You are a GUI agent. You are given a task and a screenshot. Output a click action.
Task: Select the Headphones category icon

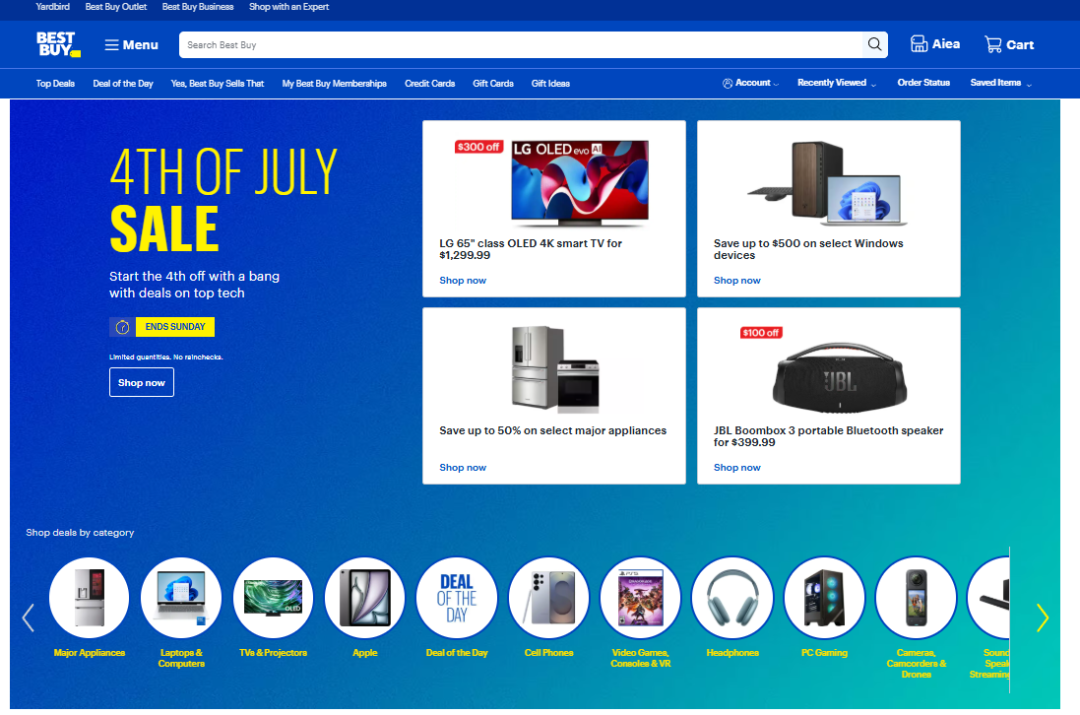click(x=732, y=597)
